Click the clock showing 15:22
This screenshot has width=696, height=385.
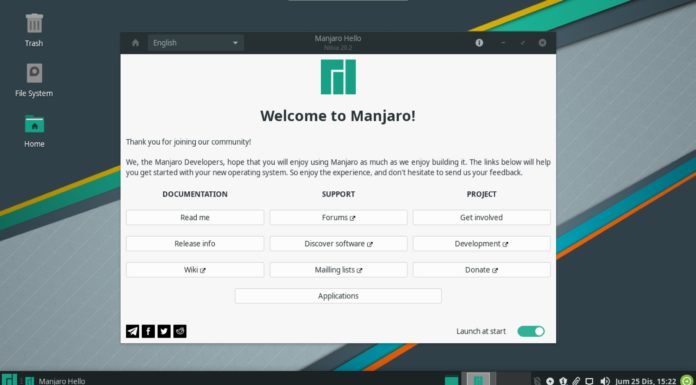coord(646,381)
